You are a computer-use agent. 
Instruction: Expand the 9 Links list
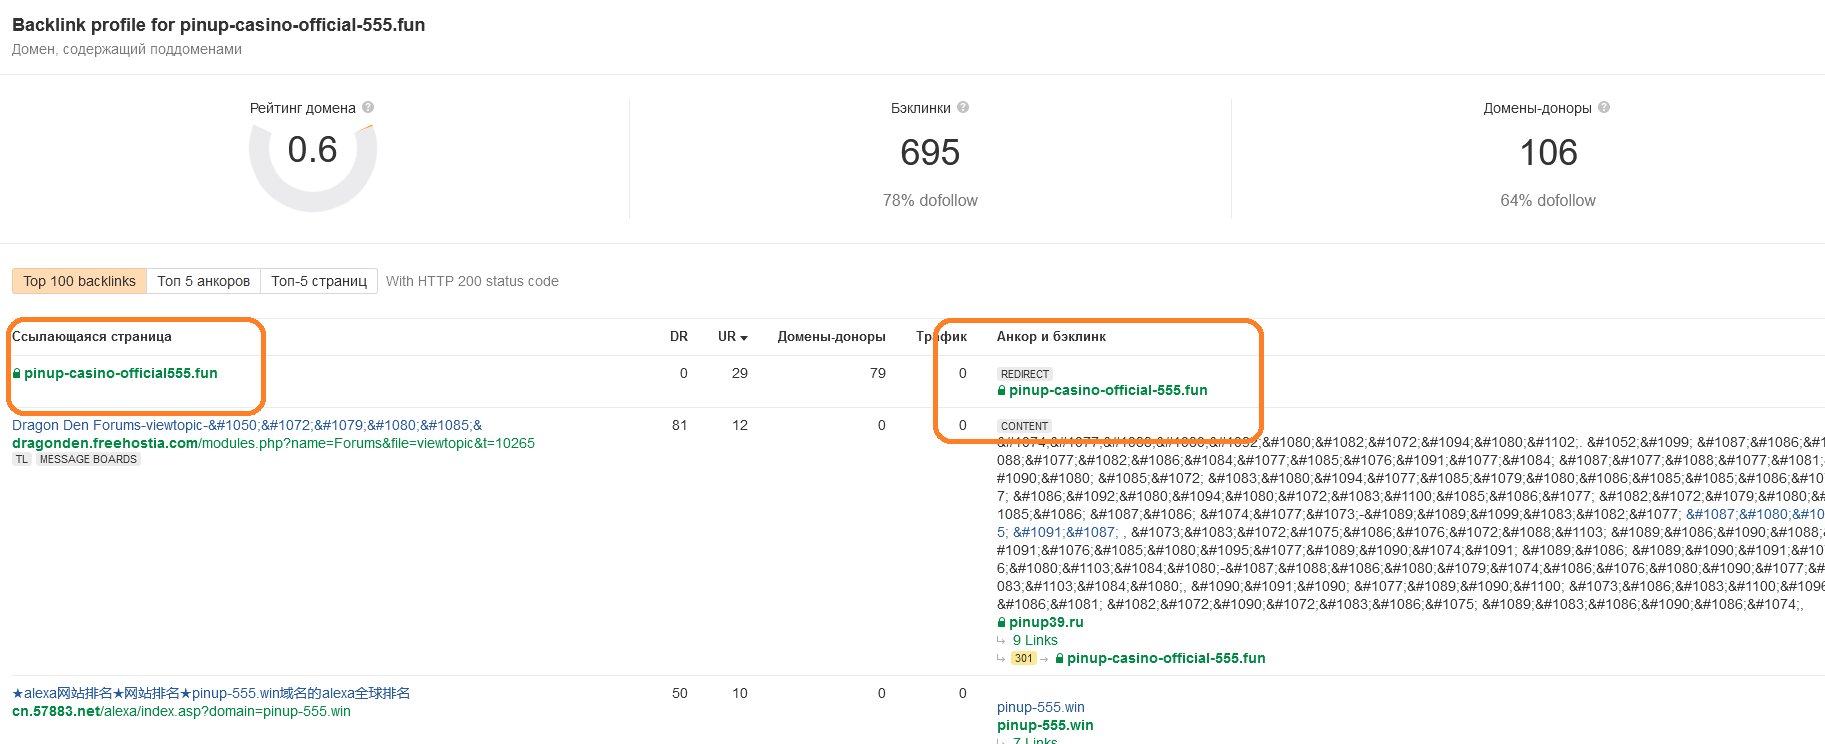click(1035, 640)
